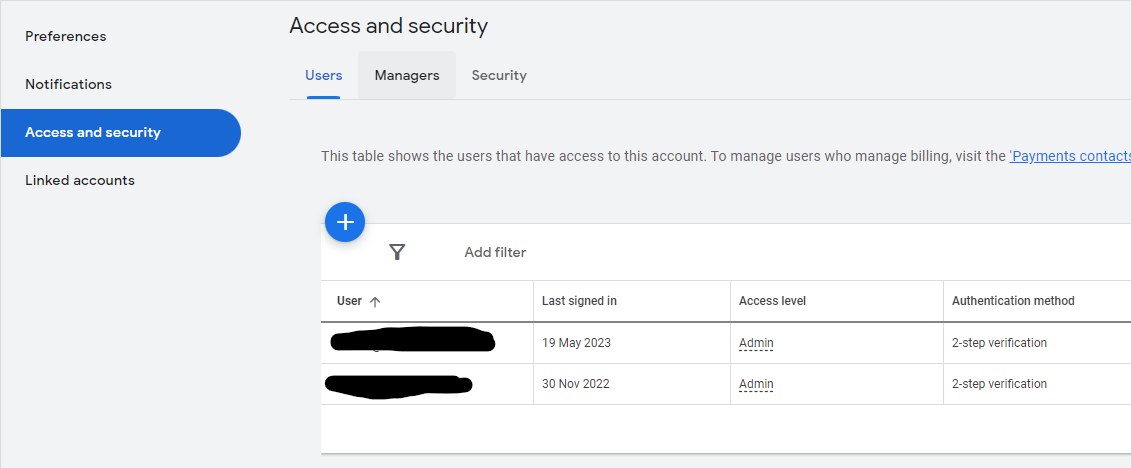Click the Last signed in column header

pyautogui.click(x=579, y=301)
